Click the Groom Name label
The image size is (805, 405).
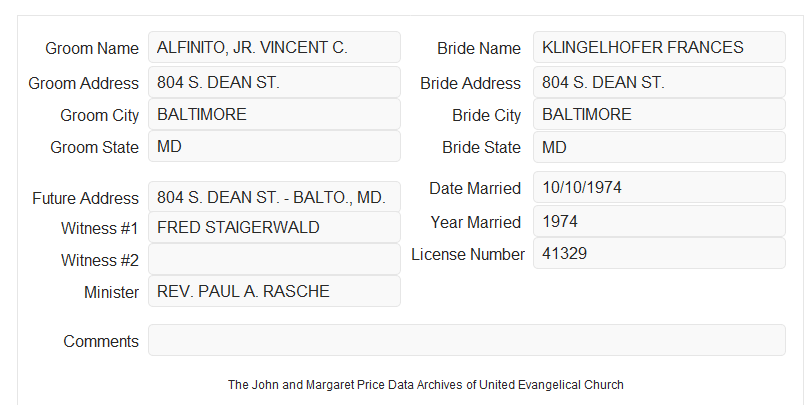92,48
